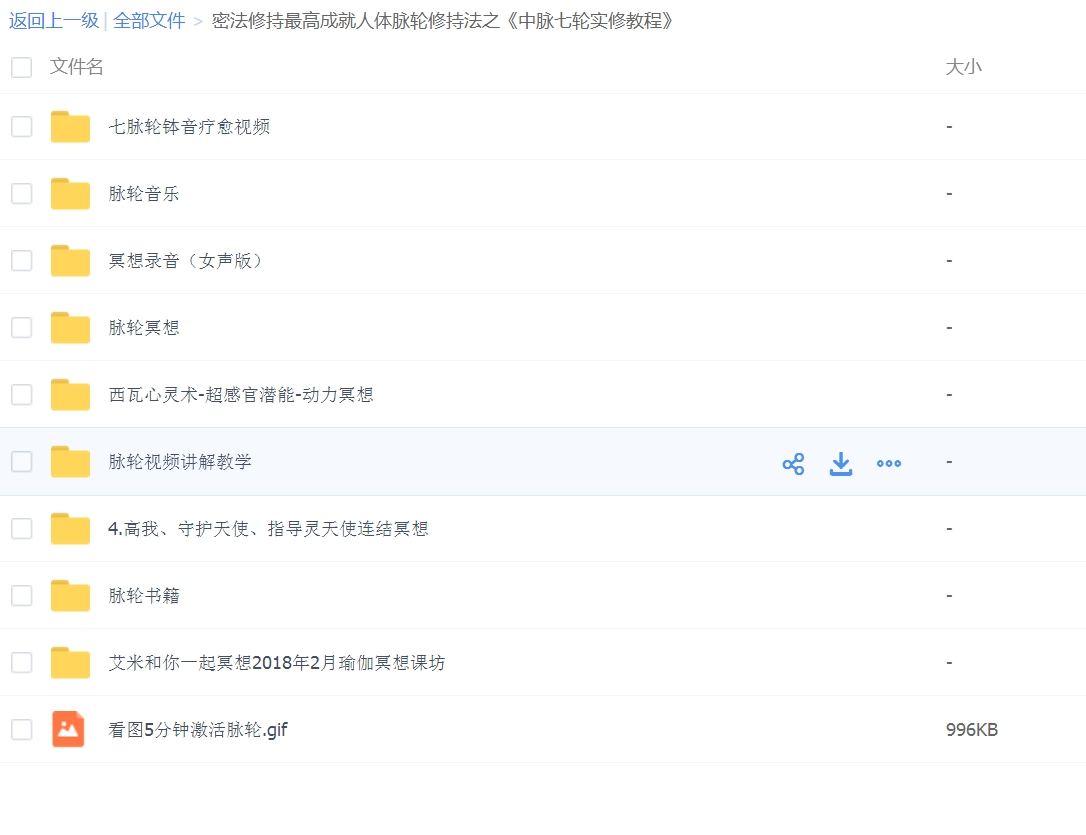Open the folder icon of 脉轮书籍
The height and width of the screenshot is (835, 1086).
70,595
